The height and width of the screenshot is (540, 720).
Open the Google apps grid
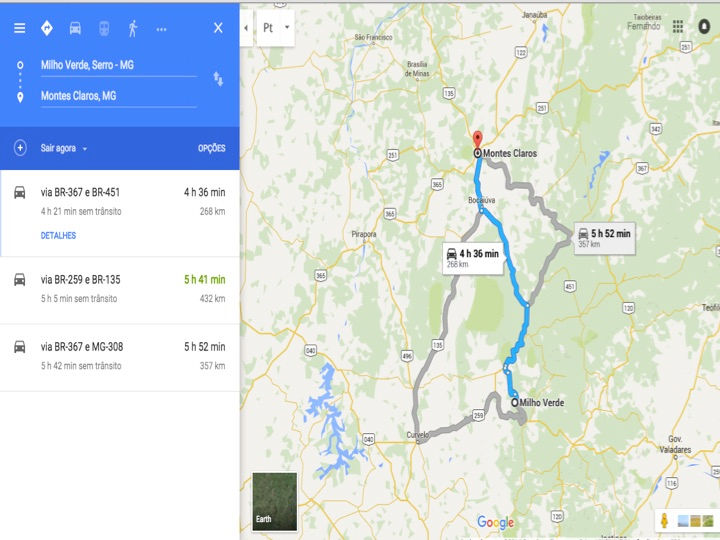[x=678, y=27]
